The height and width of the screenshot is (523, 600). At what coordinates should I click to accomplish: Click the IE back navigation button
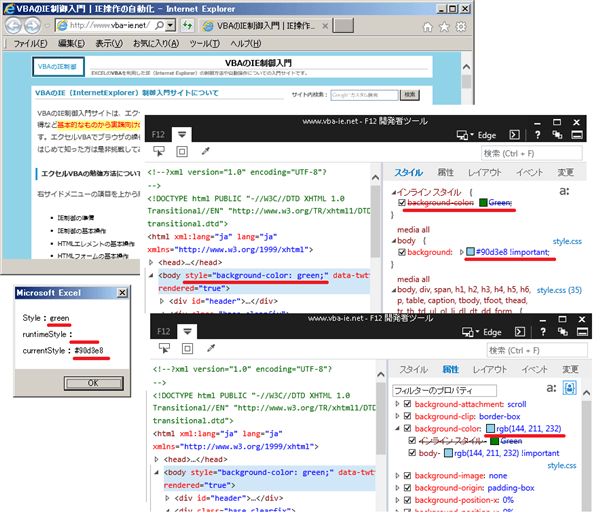(x=13, y=26)
